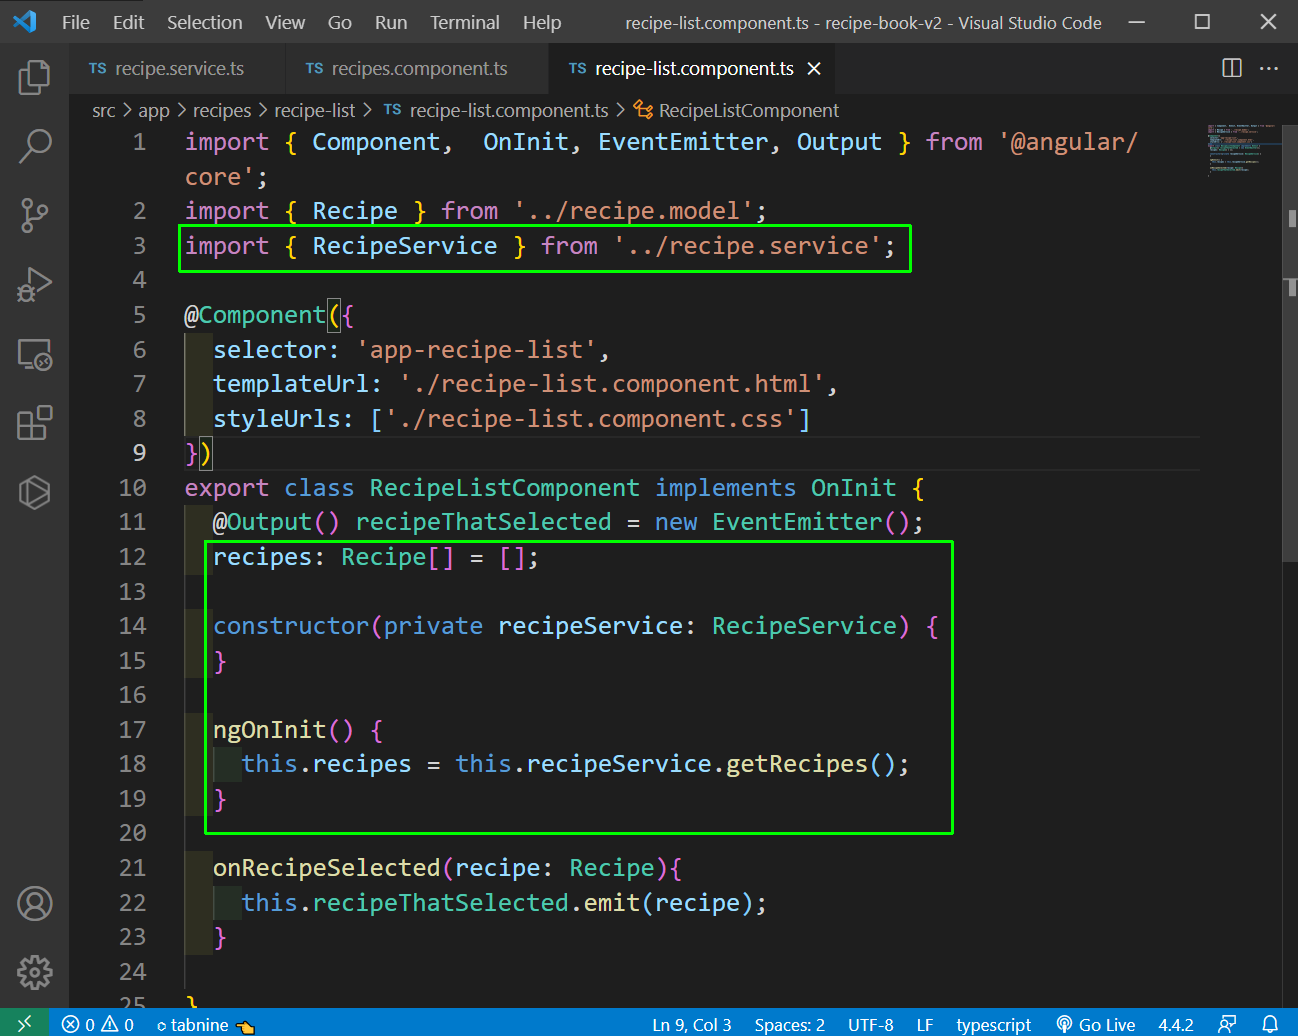
Task: Open the Selection menu
Action: click(x=204, y=22)
